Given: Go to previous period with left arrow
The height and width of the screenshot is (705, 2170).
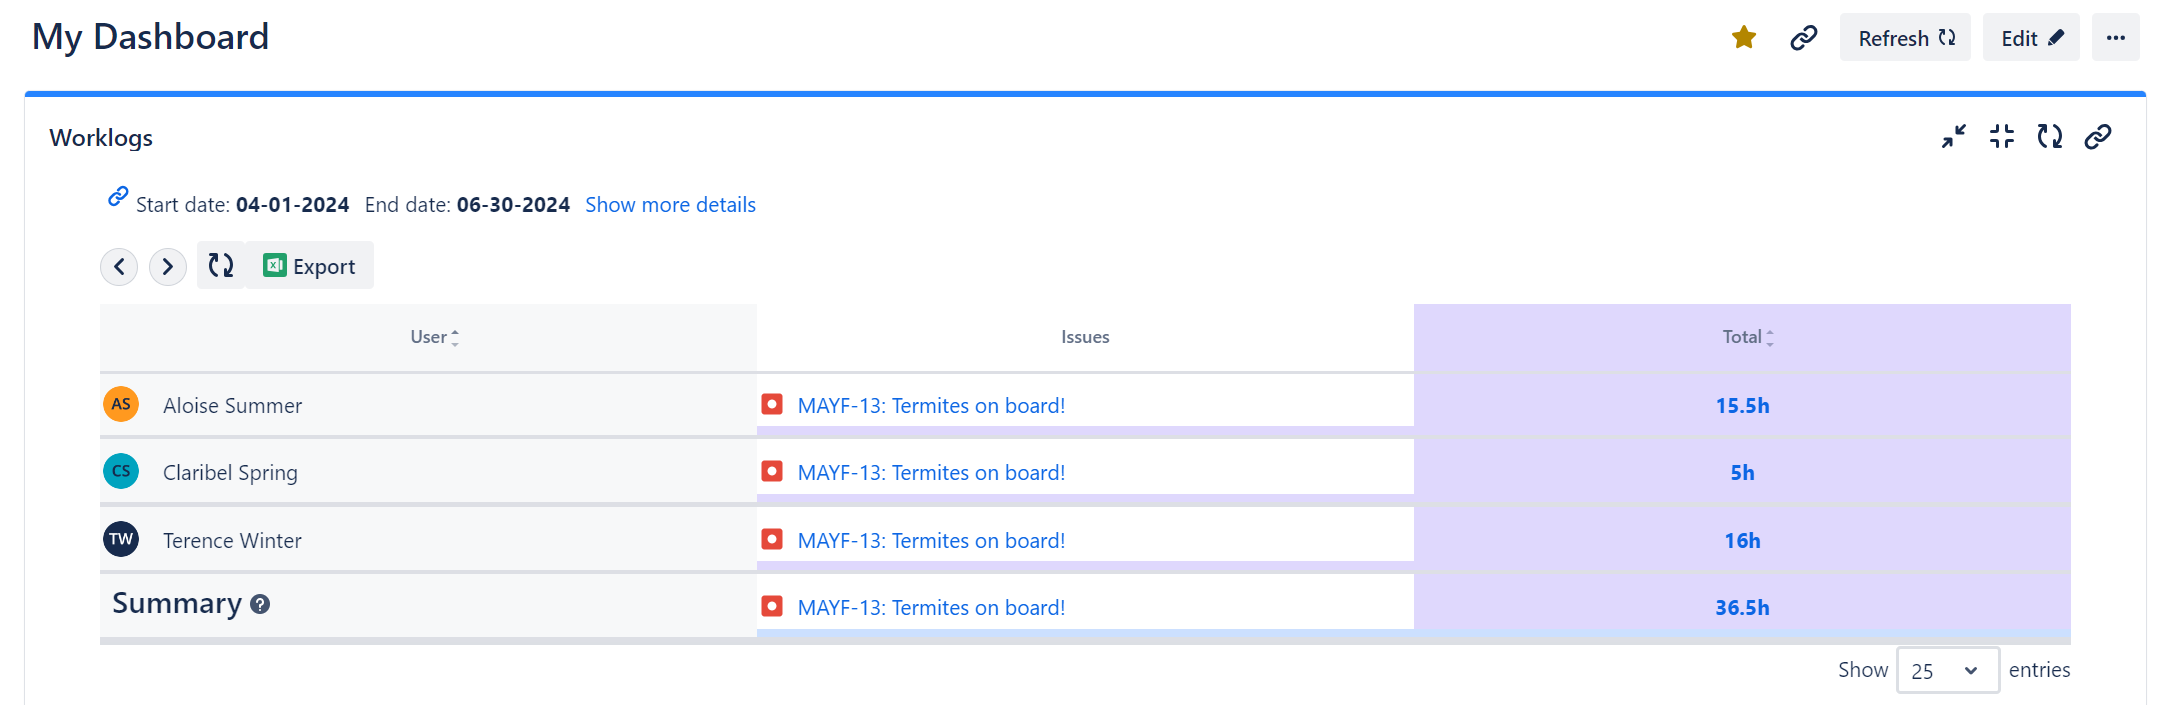Looking at the screenshot, I should (119, 267).
